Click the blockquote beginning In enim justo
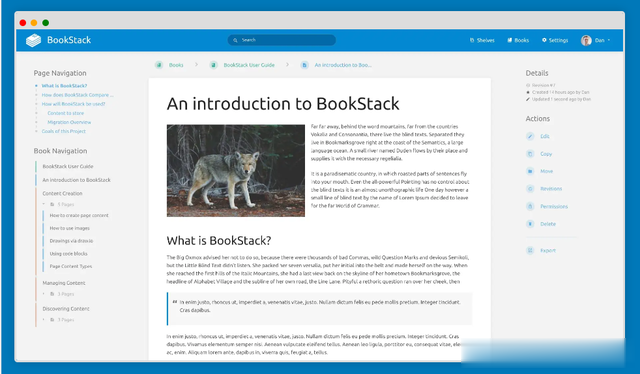 tap(320, 309)
